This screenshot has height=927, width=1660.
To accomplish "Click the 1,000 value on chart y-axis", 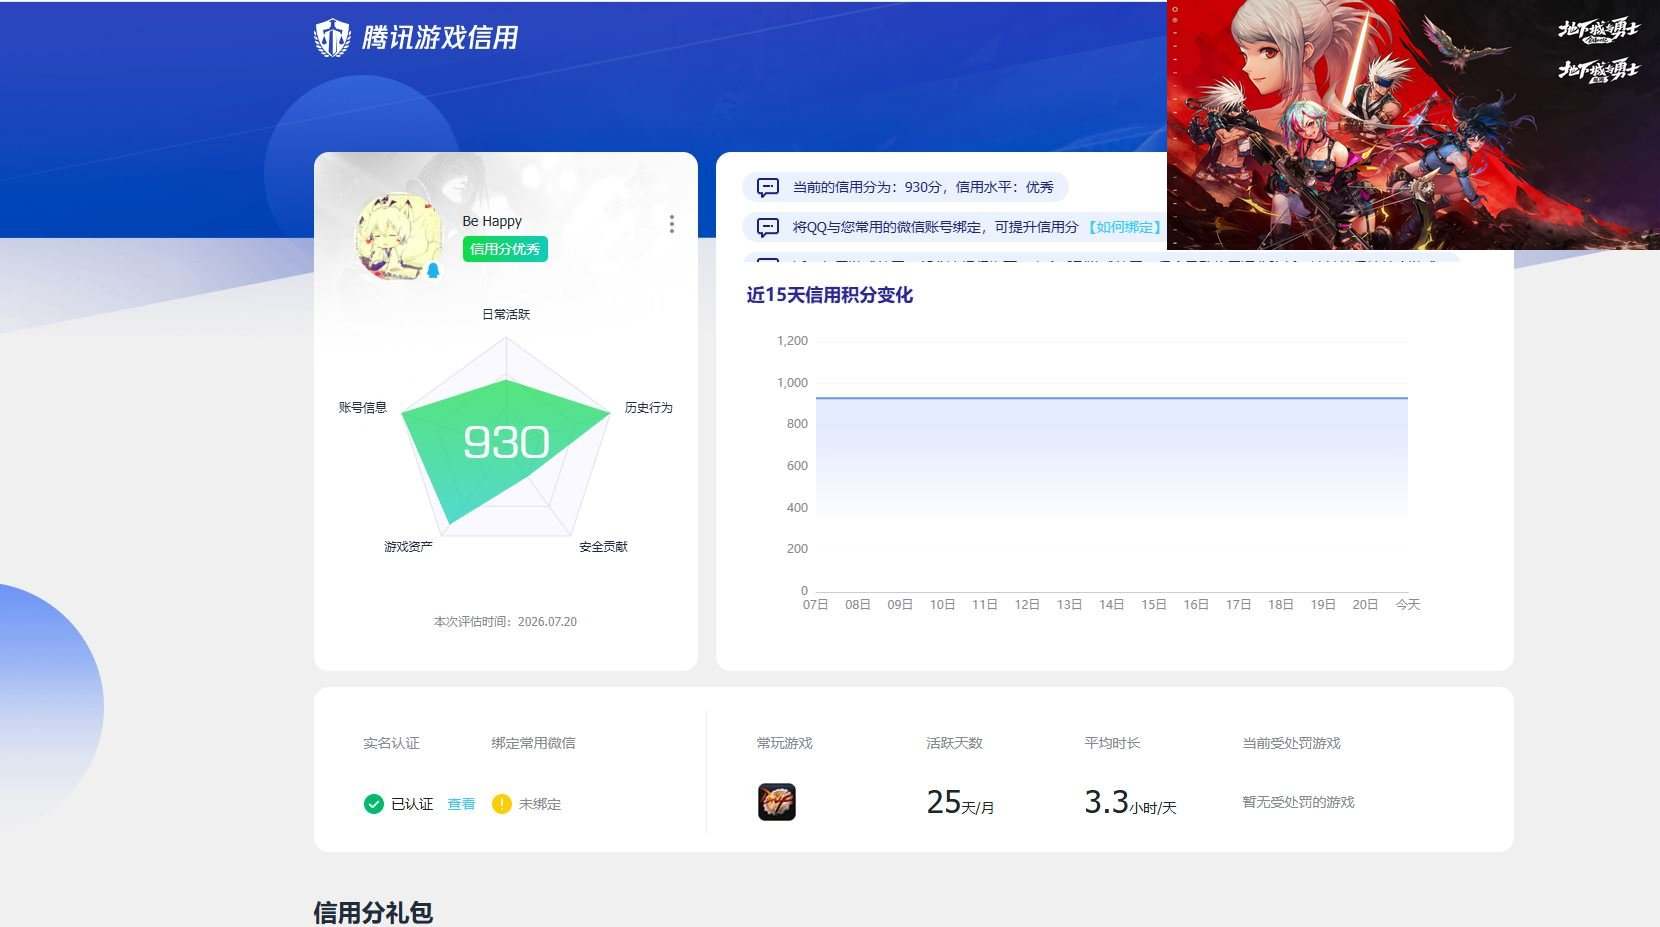I will tap(792, 382).
